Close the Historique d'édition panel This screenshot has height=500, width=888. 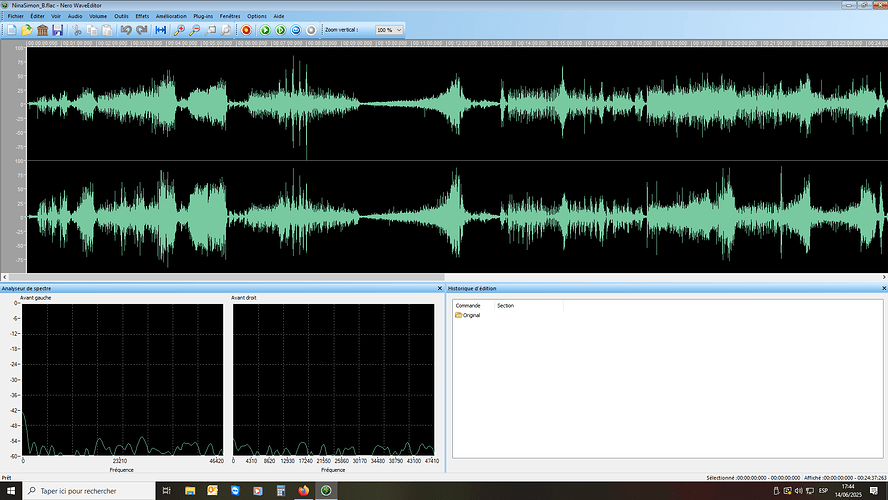pos(884,288)
